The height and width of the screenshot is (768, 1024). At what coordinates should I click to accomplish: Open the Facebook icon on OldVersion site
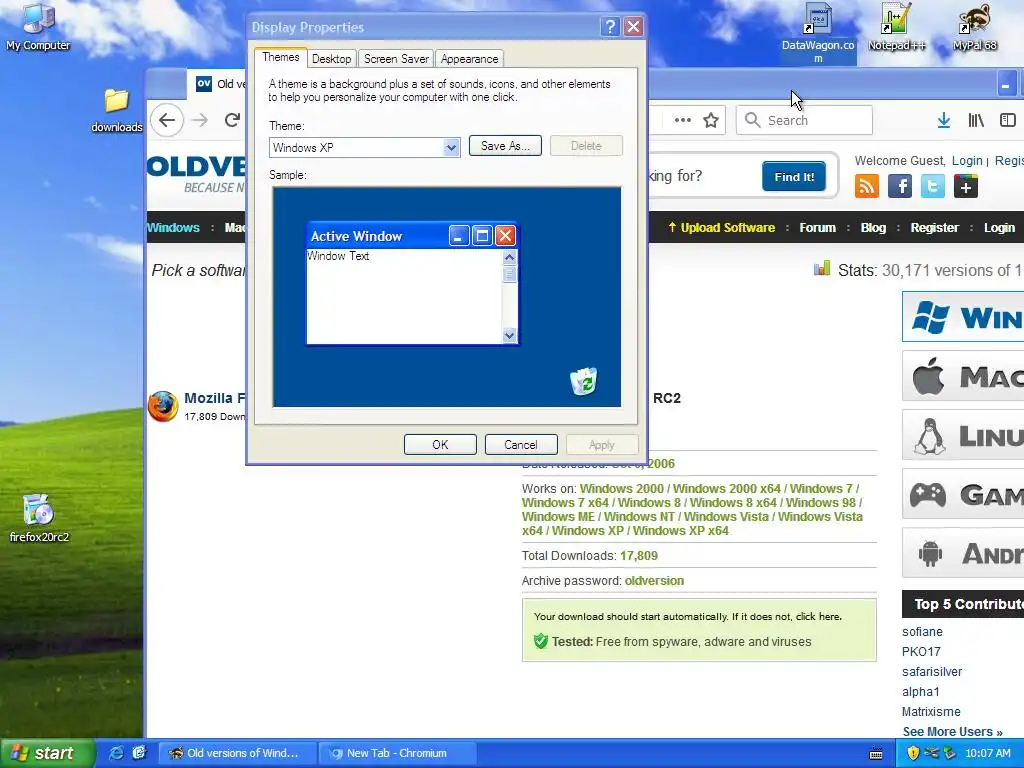(x=899, y=186)
